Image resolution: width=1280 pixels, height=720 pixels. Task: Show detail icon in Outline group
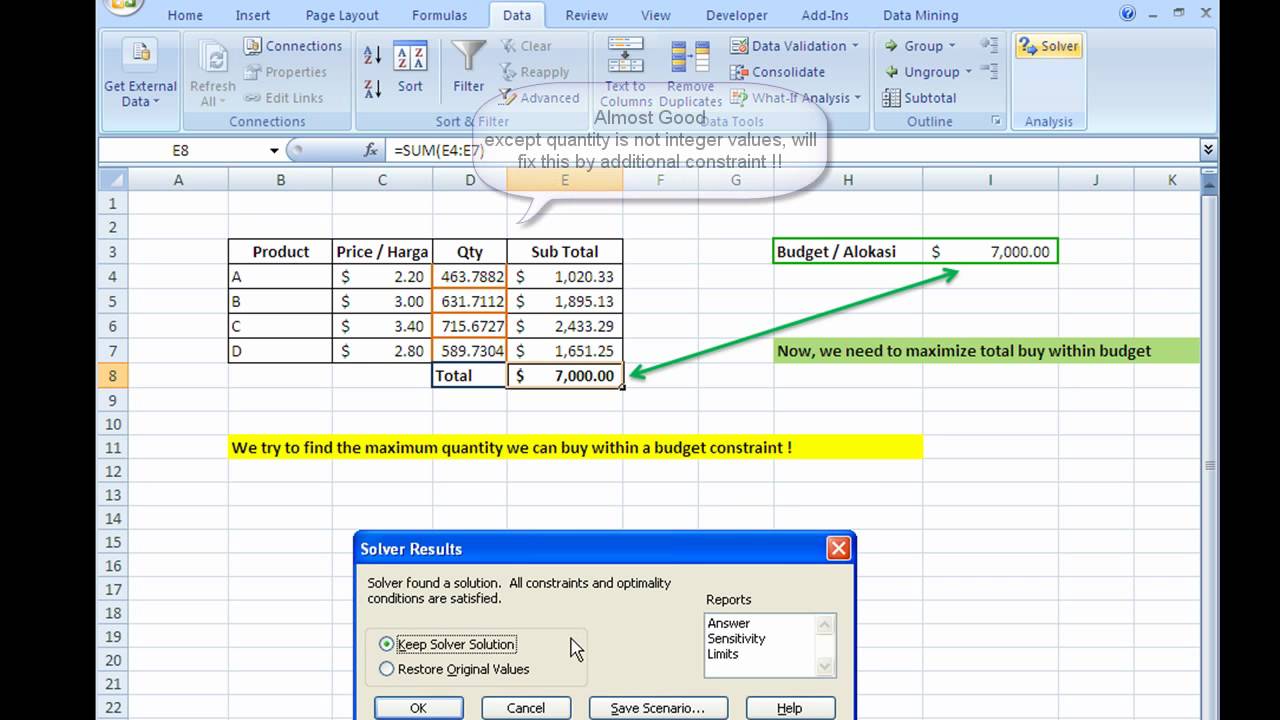[989, 45]
